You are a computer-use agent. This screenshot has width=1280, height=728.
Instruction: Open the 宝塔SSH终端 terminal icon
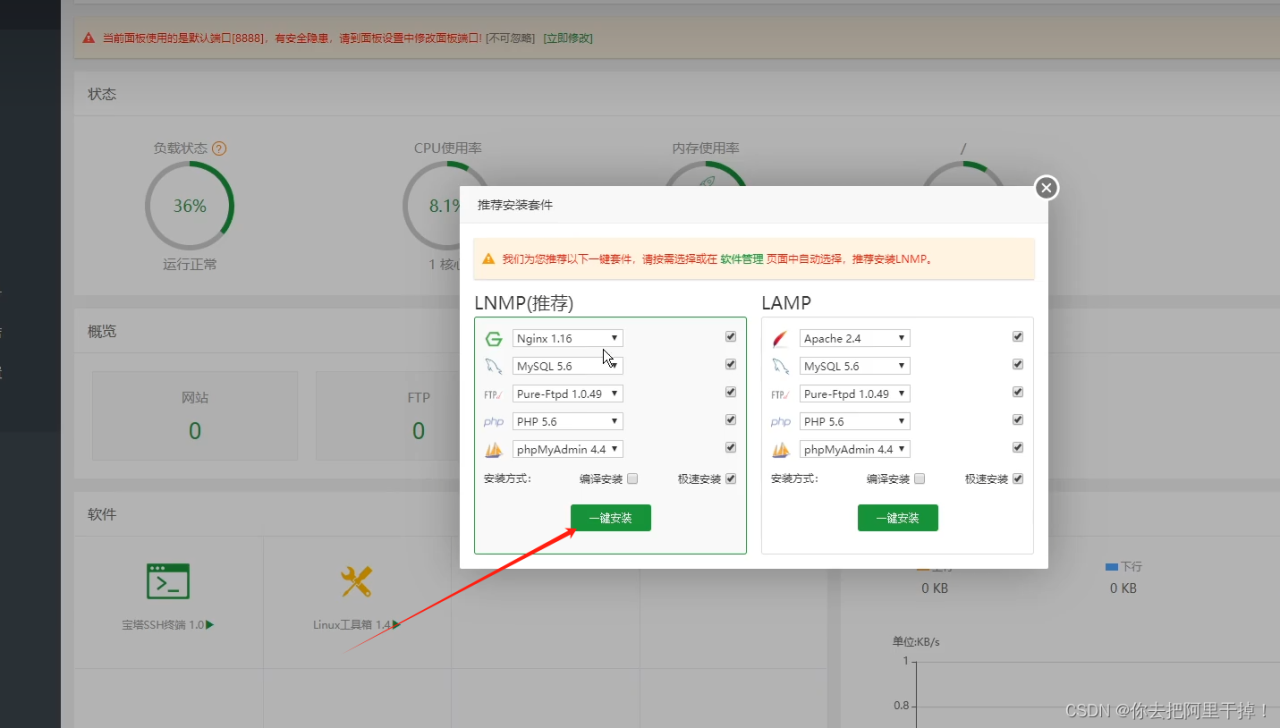168,581
